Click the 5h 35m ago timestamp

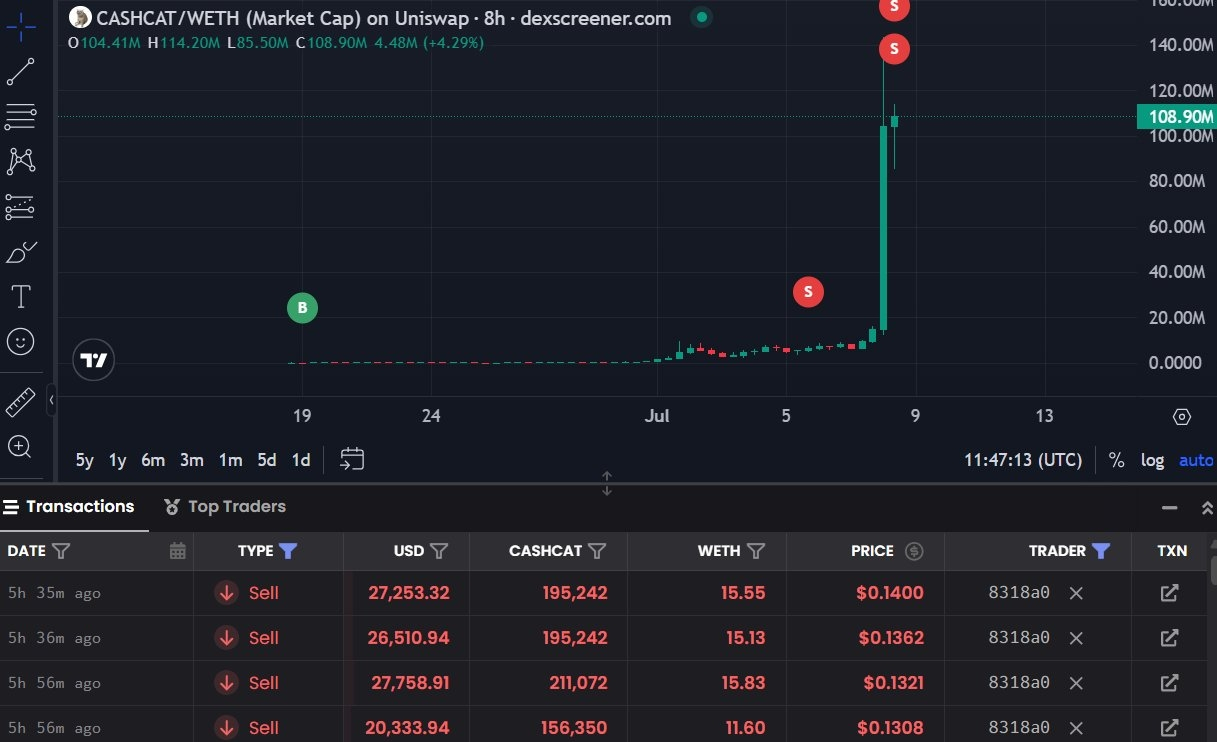(54, 593)
